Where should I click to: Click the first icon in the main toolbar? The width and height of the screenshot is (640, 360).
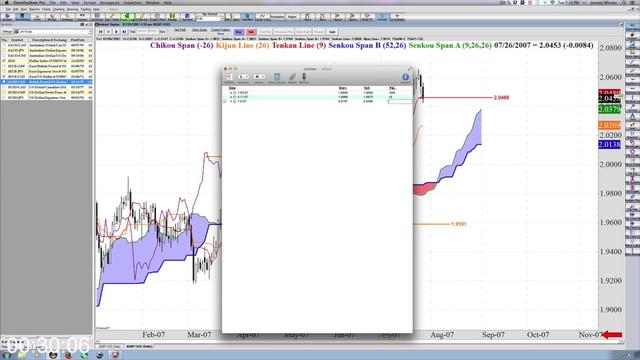[x=7, y=17]
